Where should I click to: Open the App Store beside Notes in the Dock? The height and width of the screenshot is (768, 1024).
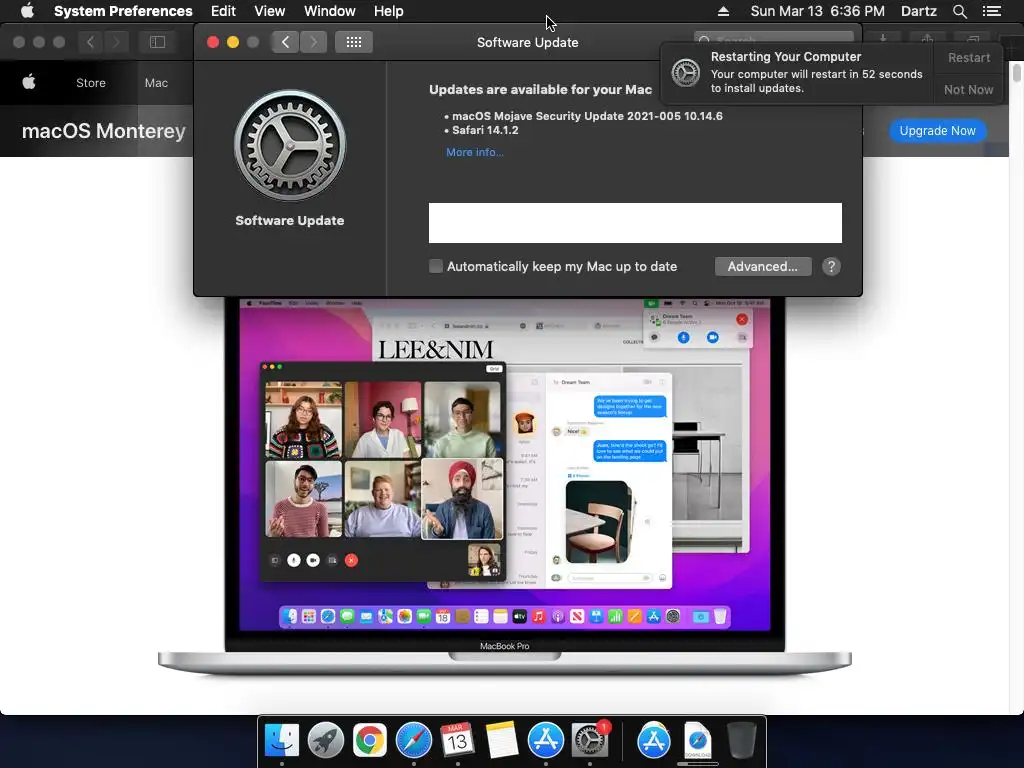[545, 741]
